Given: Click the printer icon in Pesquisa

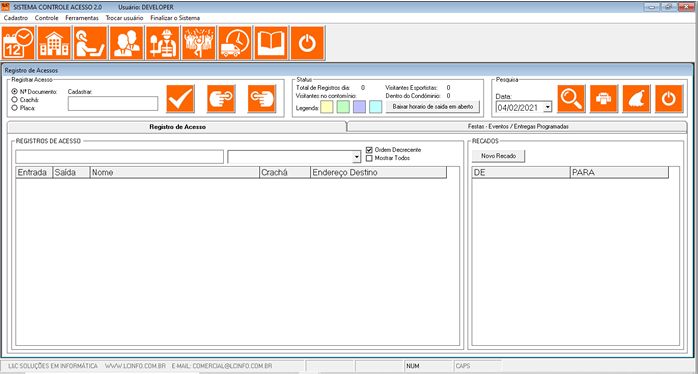Looking at the screenshot, I should pyautogui.click(x=604, y=98).
